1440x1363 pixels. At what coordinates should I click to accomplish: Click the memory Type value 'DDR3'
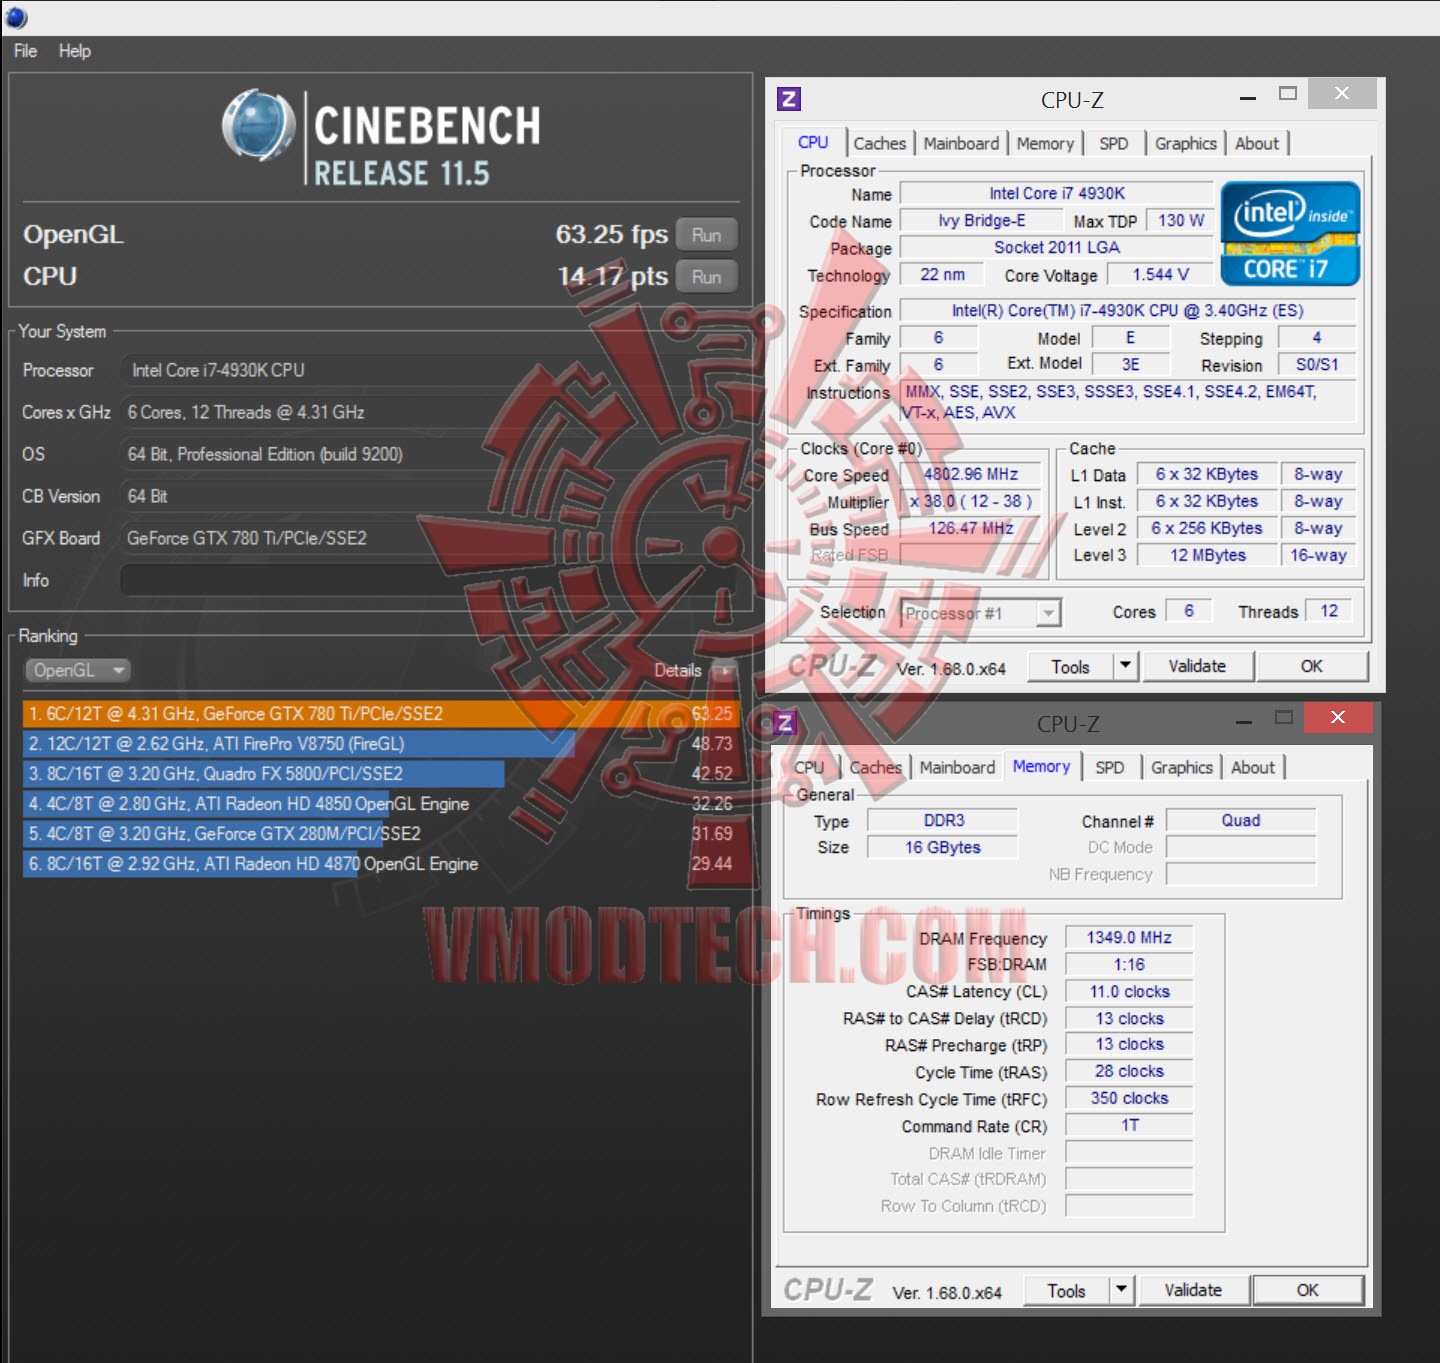pos(943,820)
